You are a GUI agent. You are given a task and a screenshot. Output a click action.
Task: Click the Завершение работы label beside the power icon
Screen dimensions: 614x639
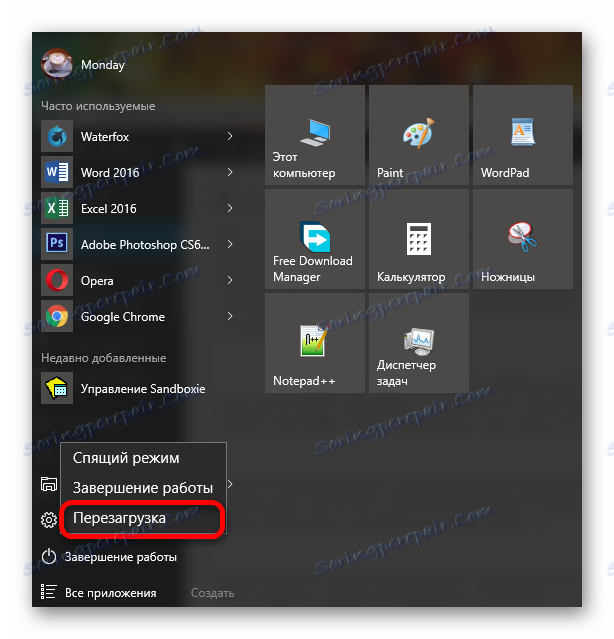tap(121, 557)
